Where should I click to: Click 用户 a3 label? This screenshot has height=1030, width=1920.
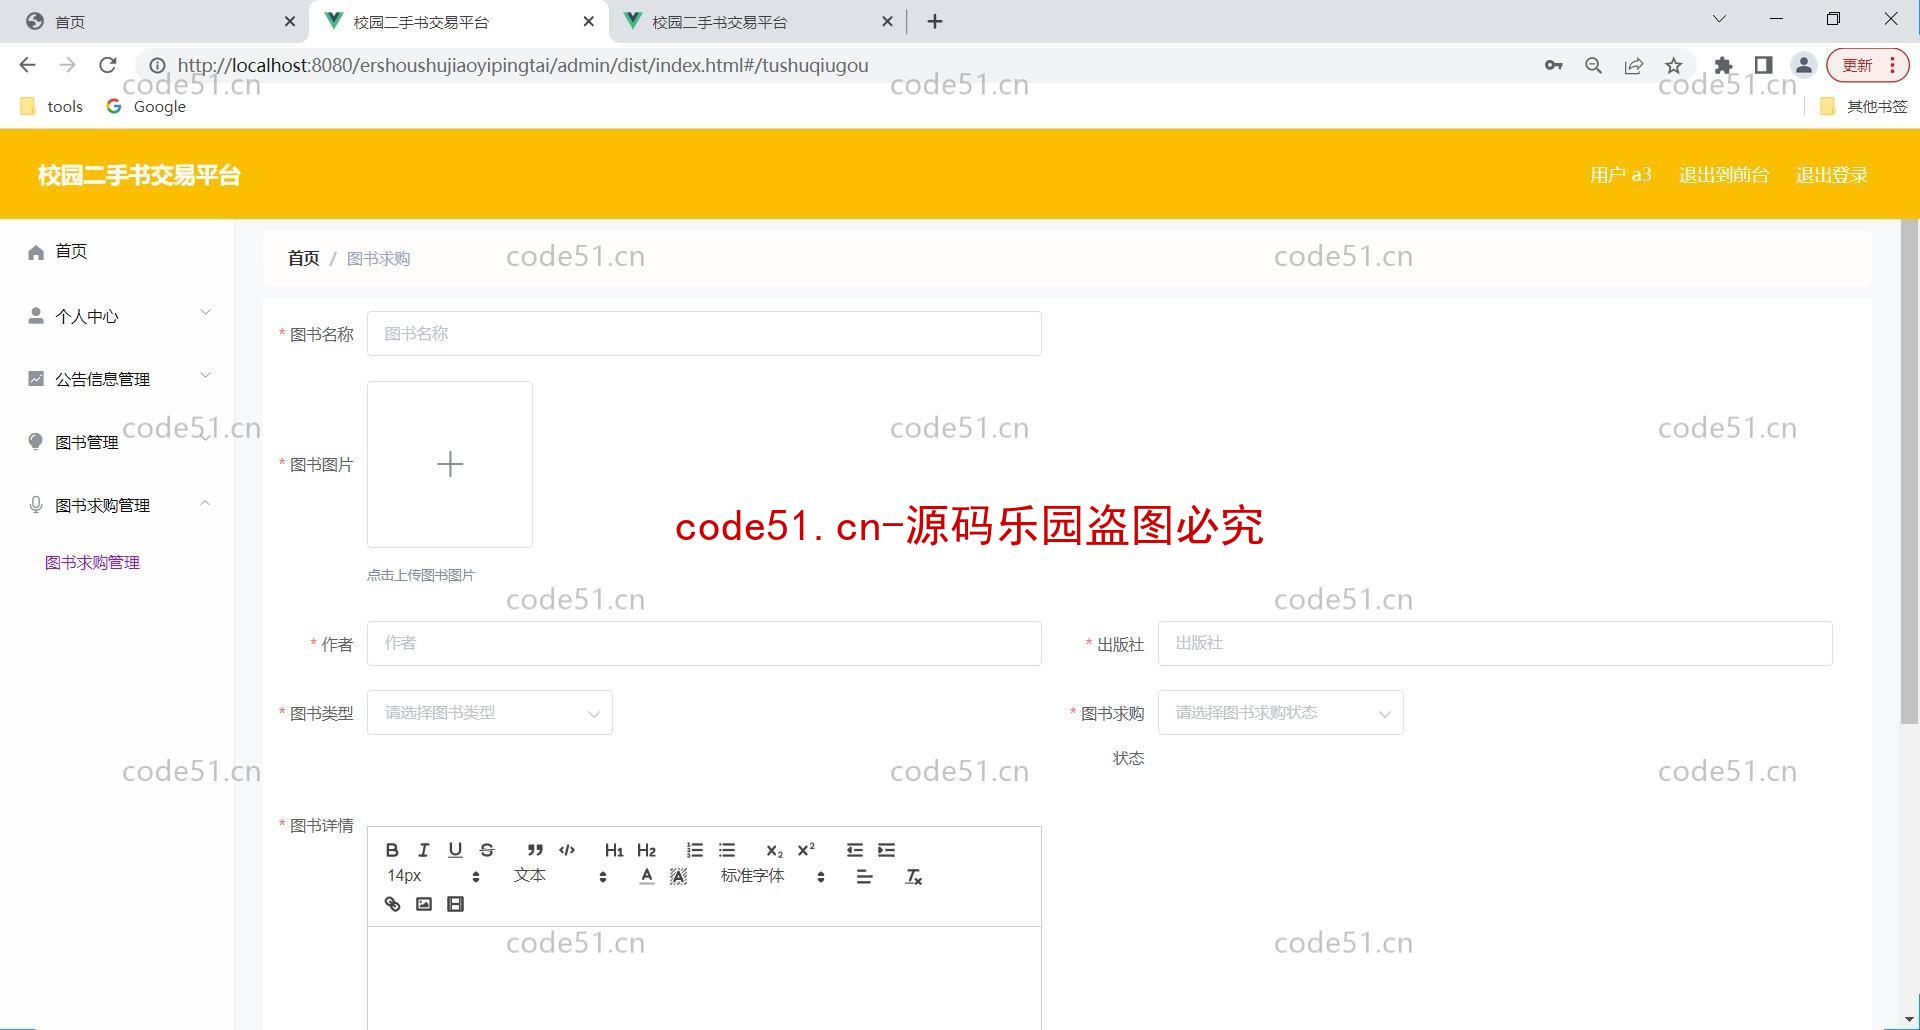pos(1621,175)
